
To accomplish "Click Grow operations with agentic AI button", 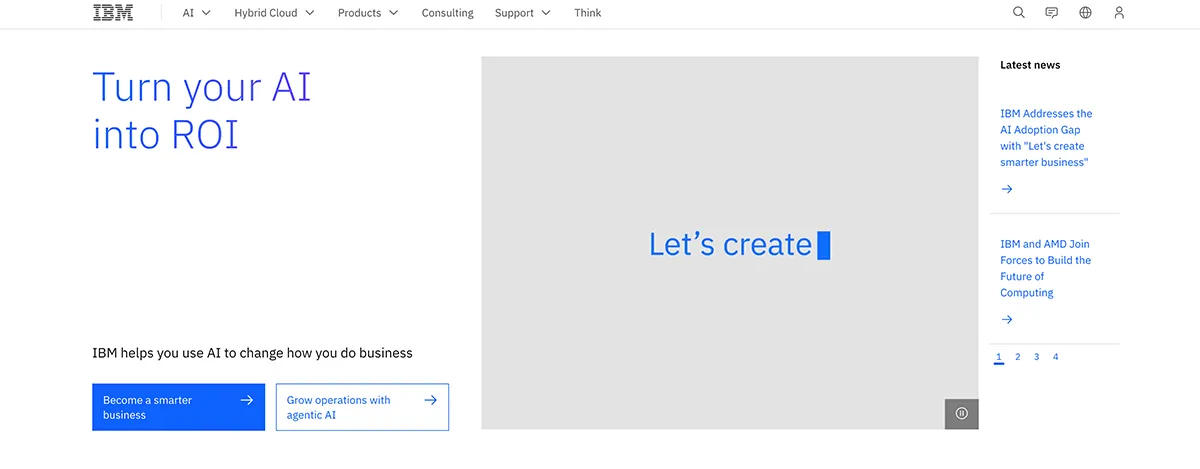I will pyautogui.click(x=362, y=407).
